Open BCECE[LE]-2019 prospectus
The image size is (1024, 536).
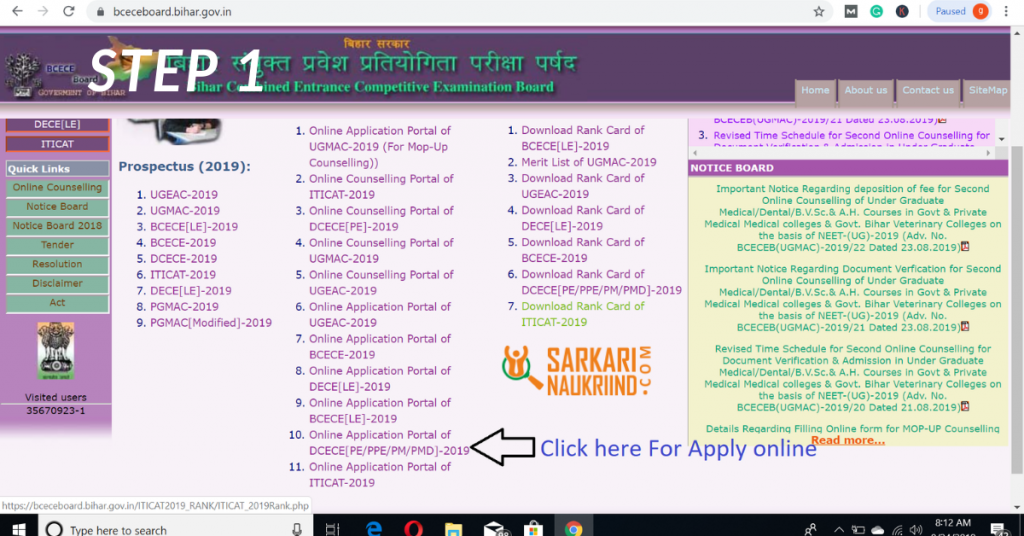tap(194, 227)
